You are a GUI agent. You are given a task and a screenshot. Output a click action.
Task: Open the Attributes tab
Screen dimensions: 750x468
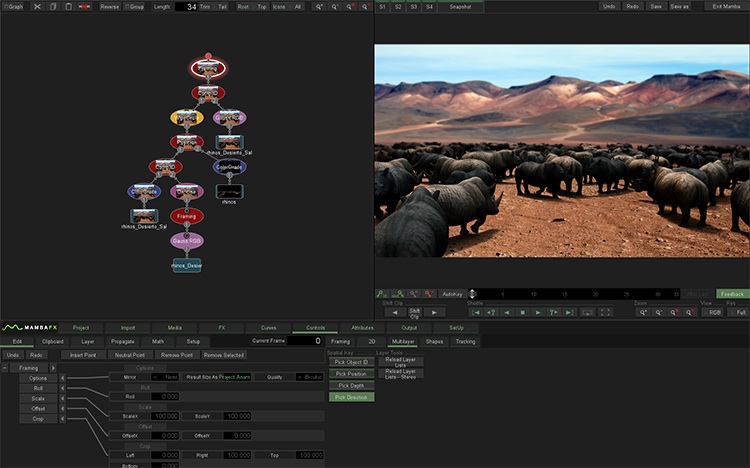[362, 327]
